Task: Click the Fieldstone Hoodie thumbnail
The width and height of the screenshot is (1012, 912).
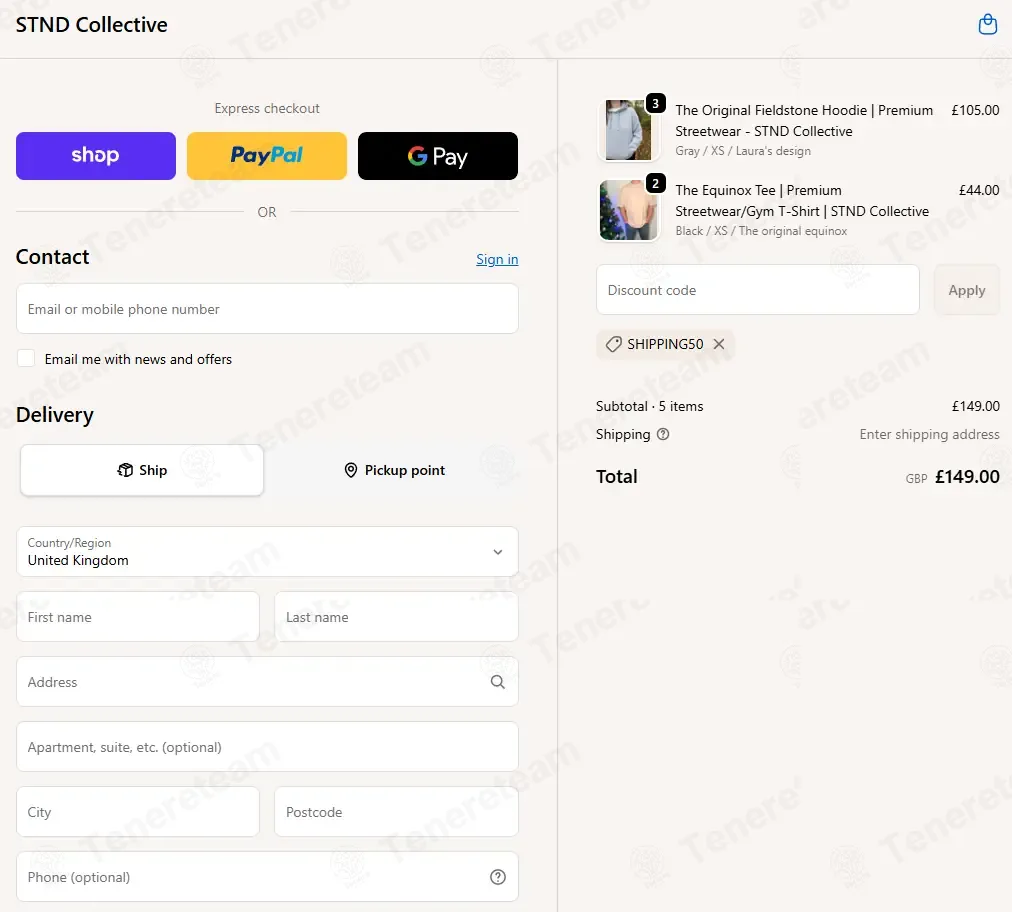Action: (628, 130)
